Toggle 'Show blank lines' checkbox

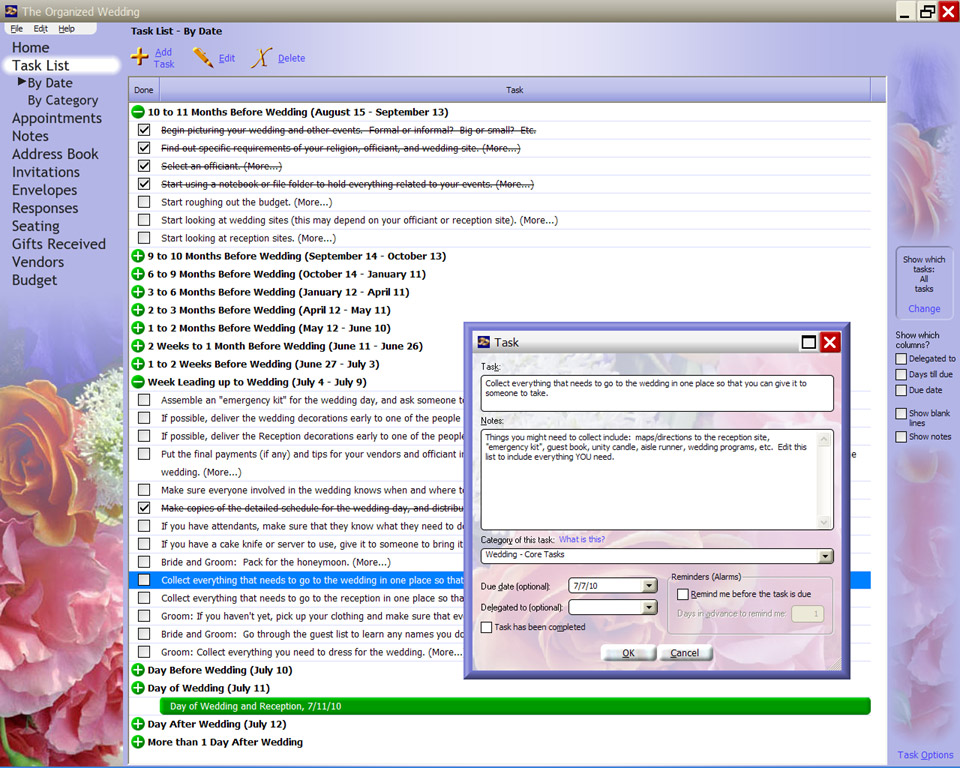click(901, 413)
